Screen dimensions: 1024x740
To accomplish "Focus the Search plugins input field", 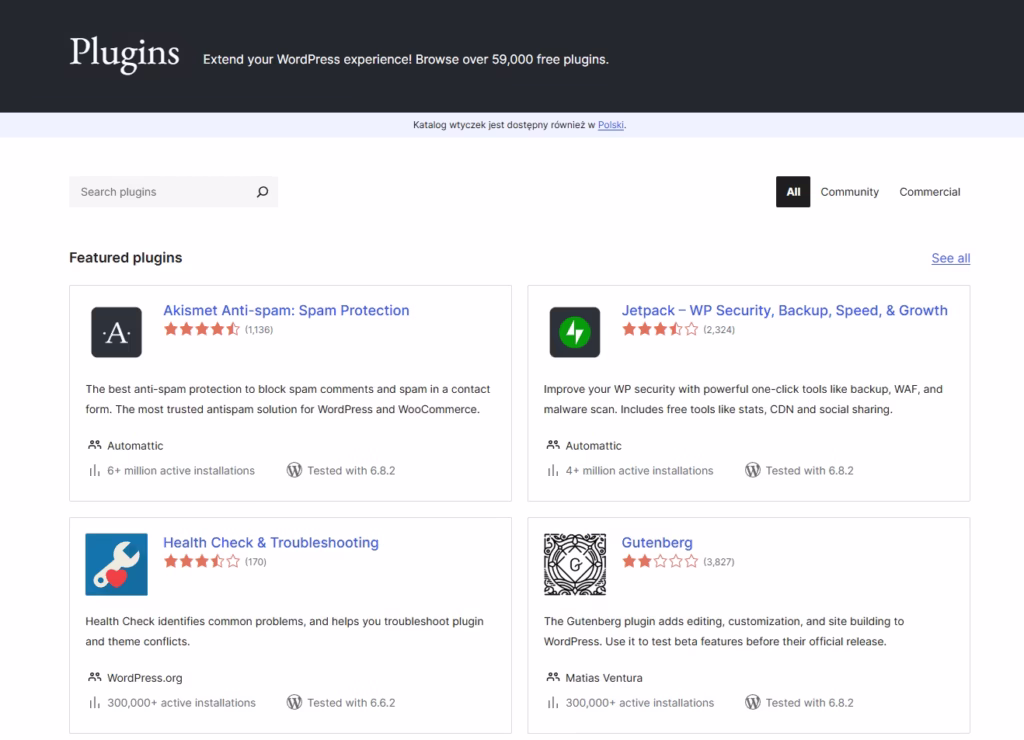I will click(160, 192).
